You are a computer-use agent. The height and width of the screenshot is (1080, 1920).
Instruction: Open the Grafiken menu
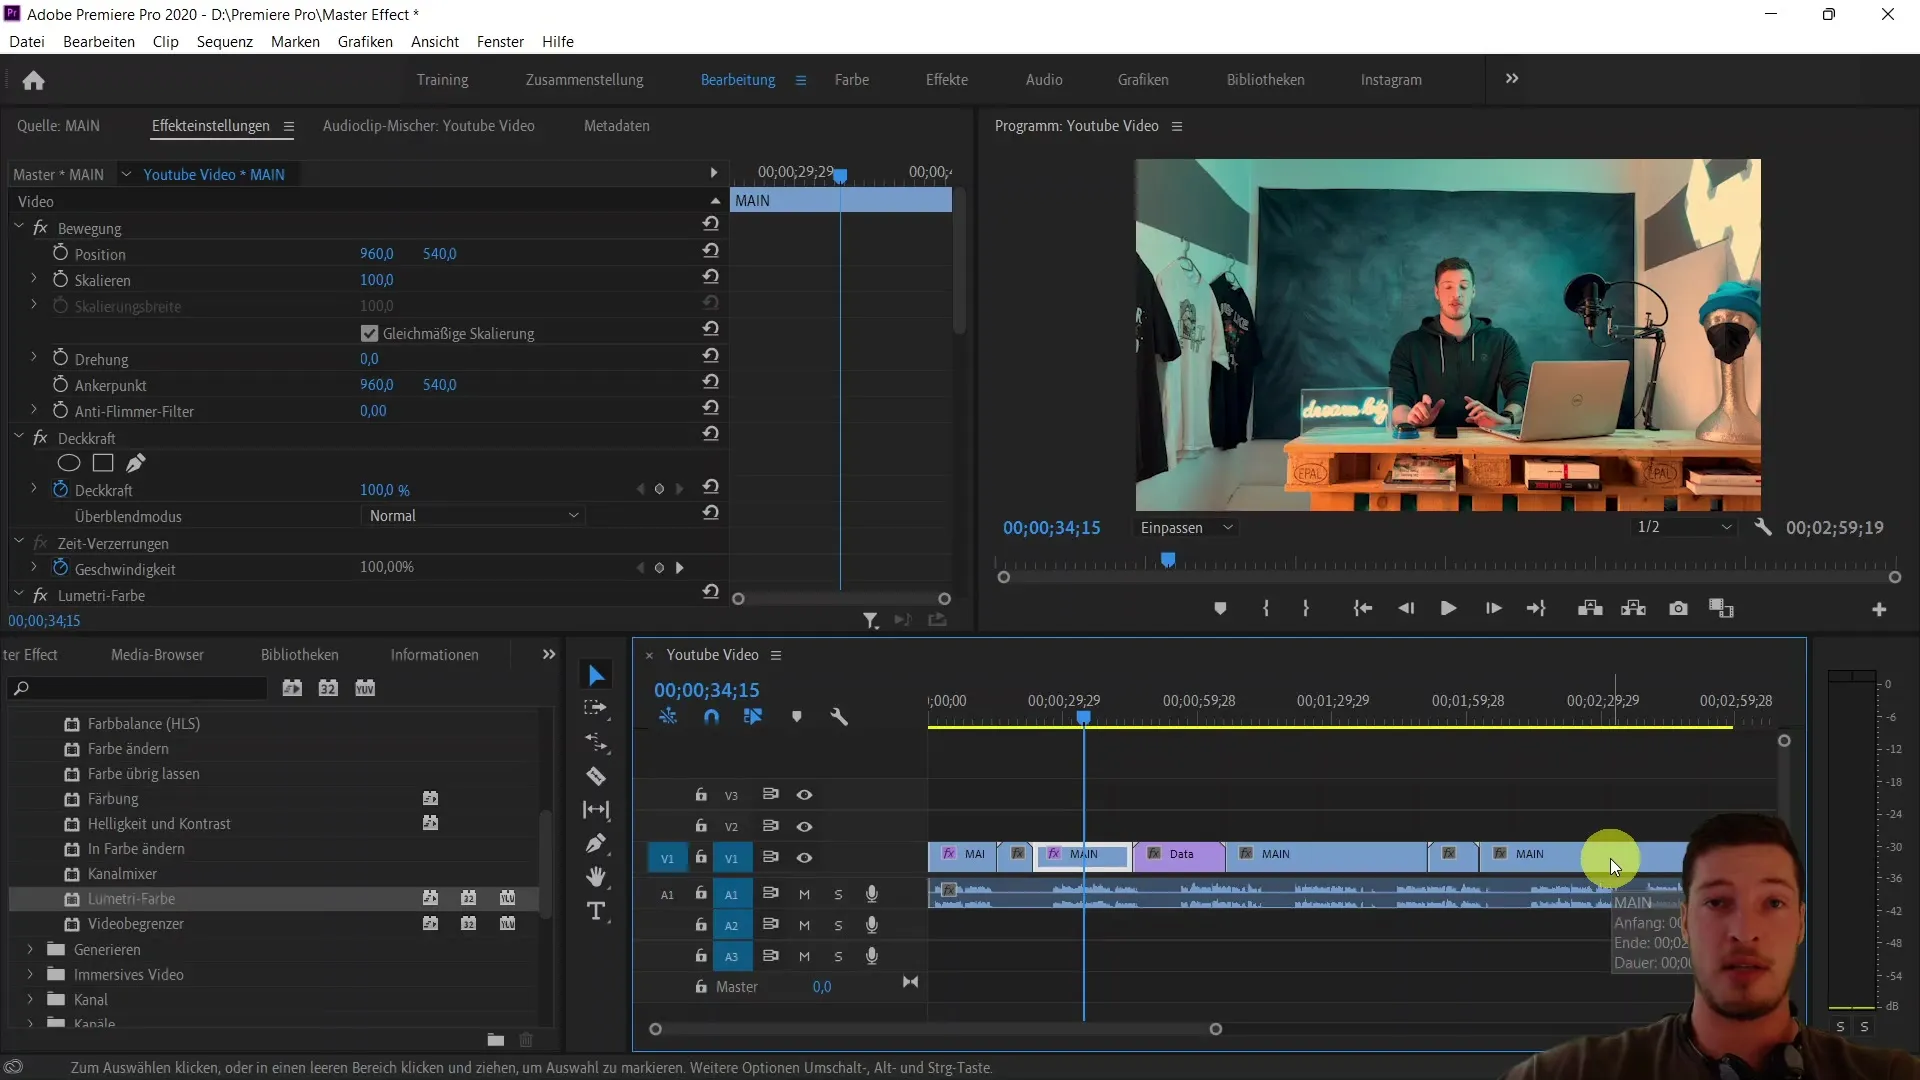[x=365, y=42]
